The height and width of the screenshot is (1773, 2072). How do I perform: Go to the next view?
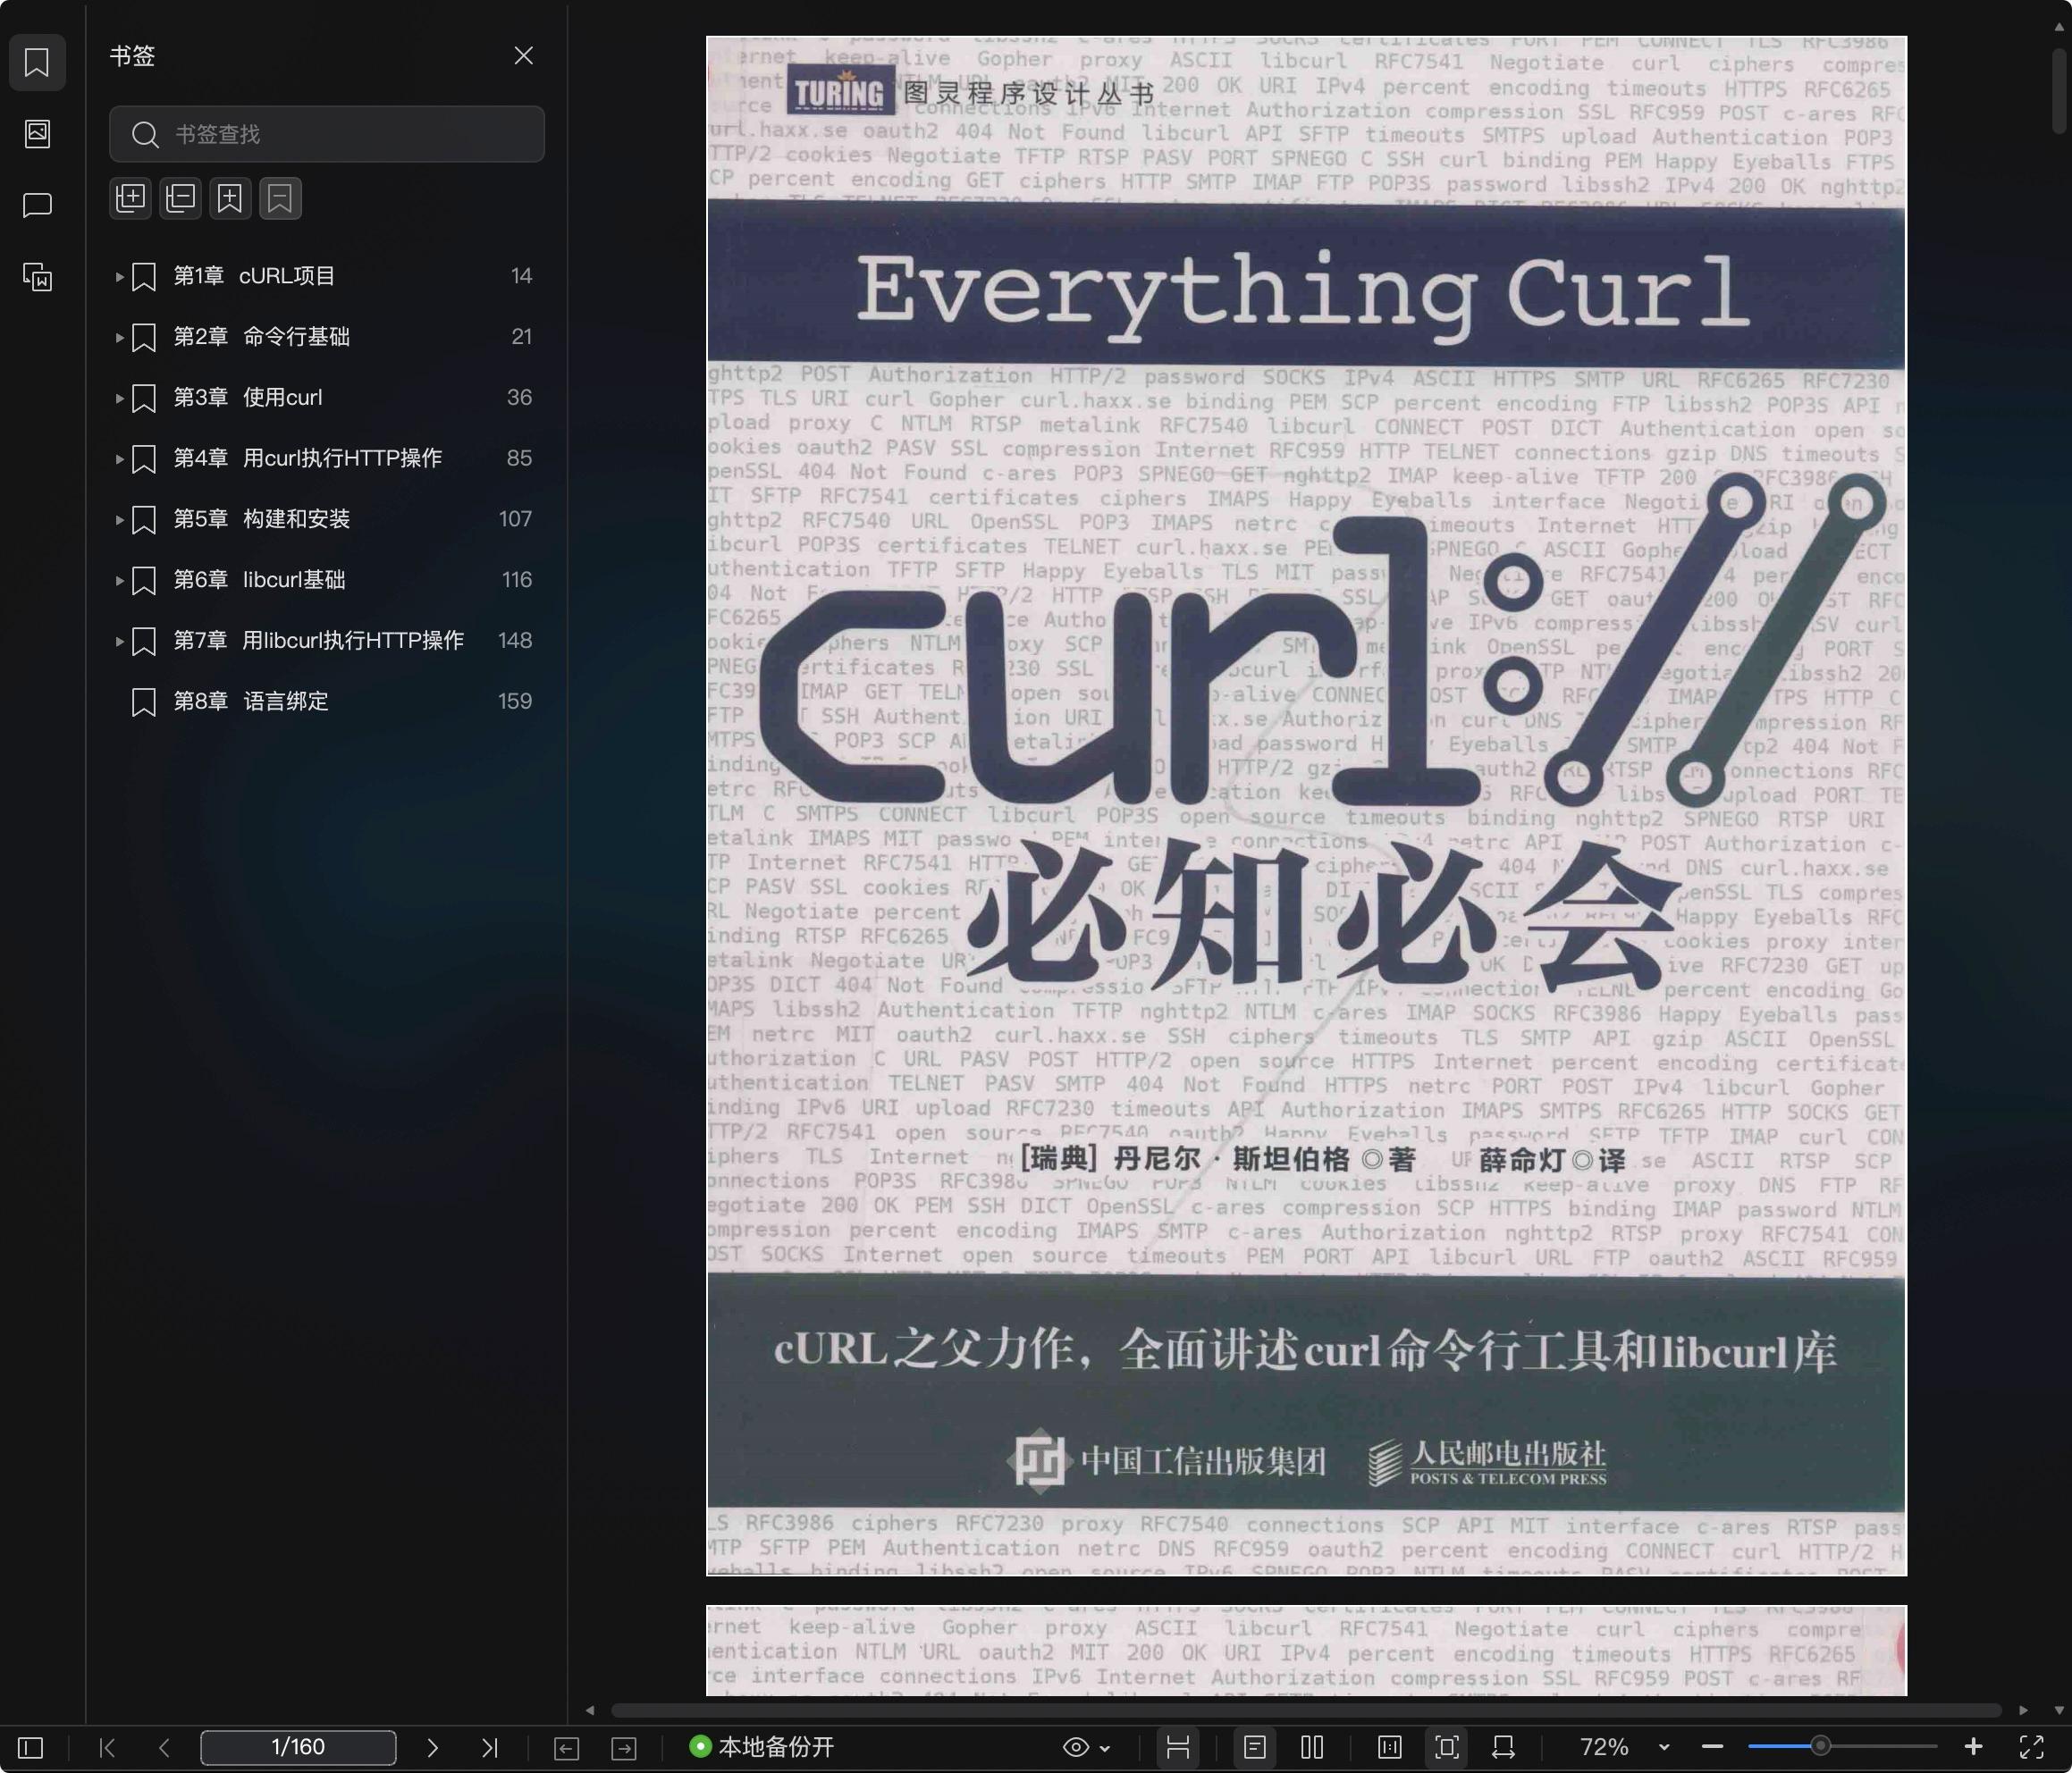click(624, 1747)
